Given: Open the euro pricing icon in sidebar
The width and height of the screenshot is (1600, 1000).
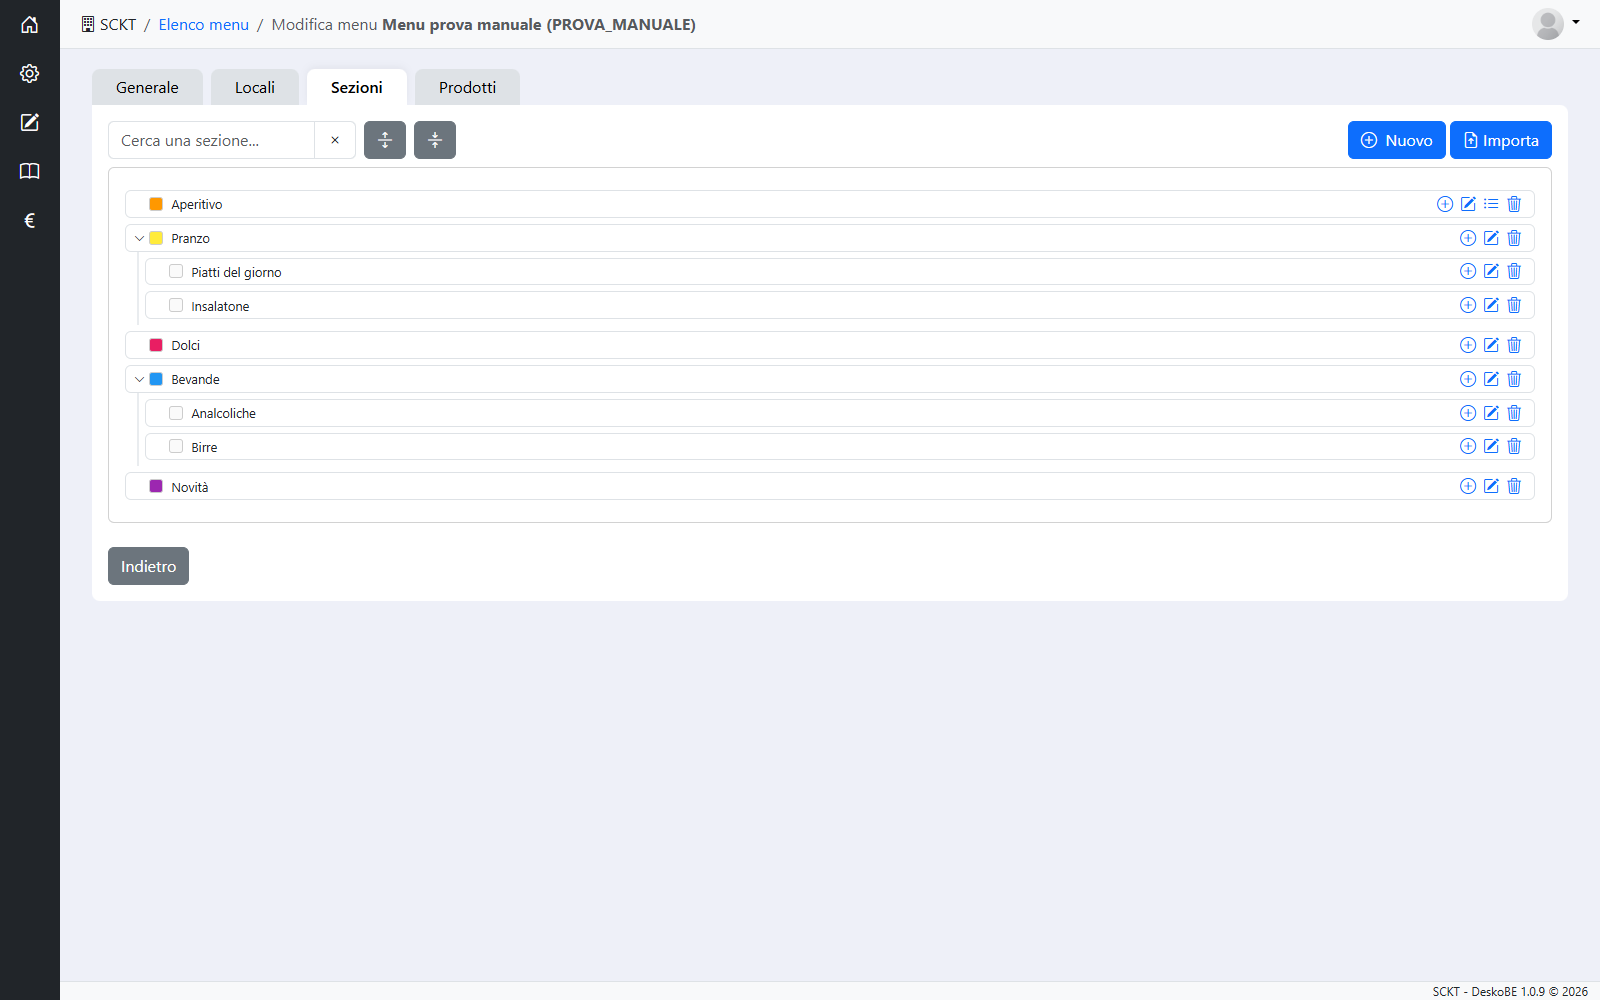Looking at the screenshot, I should point(30,221).
